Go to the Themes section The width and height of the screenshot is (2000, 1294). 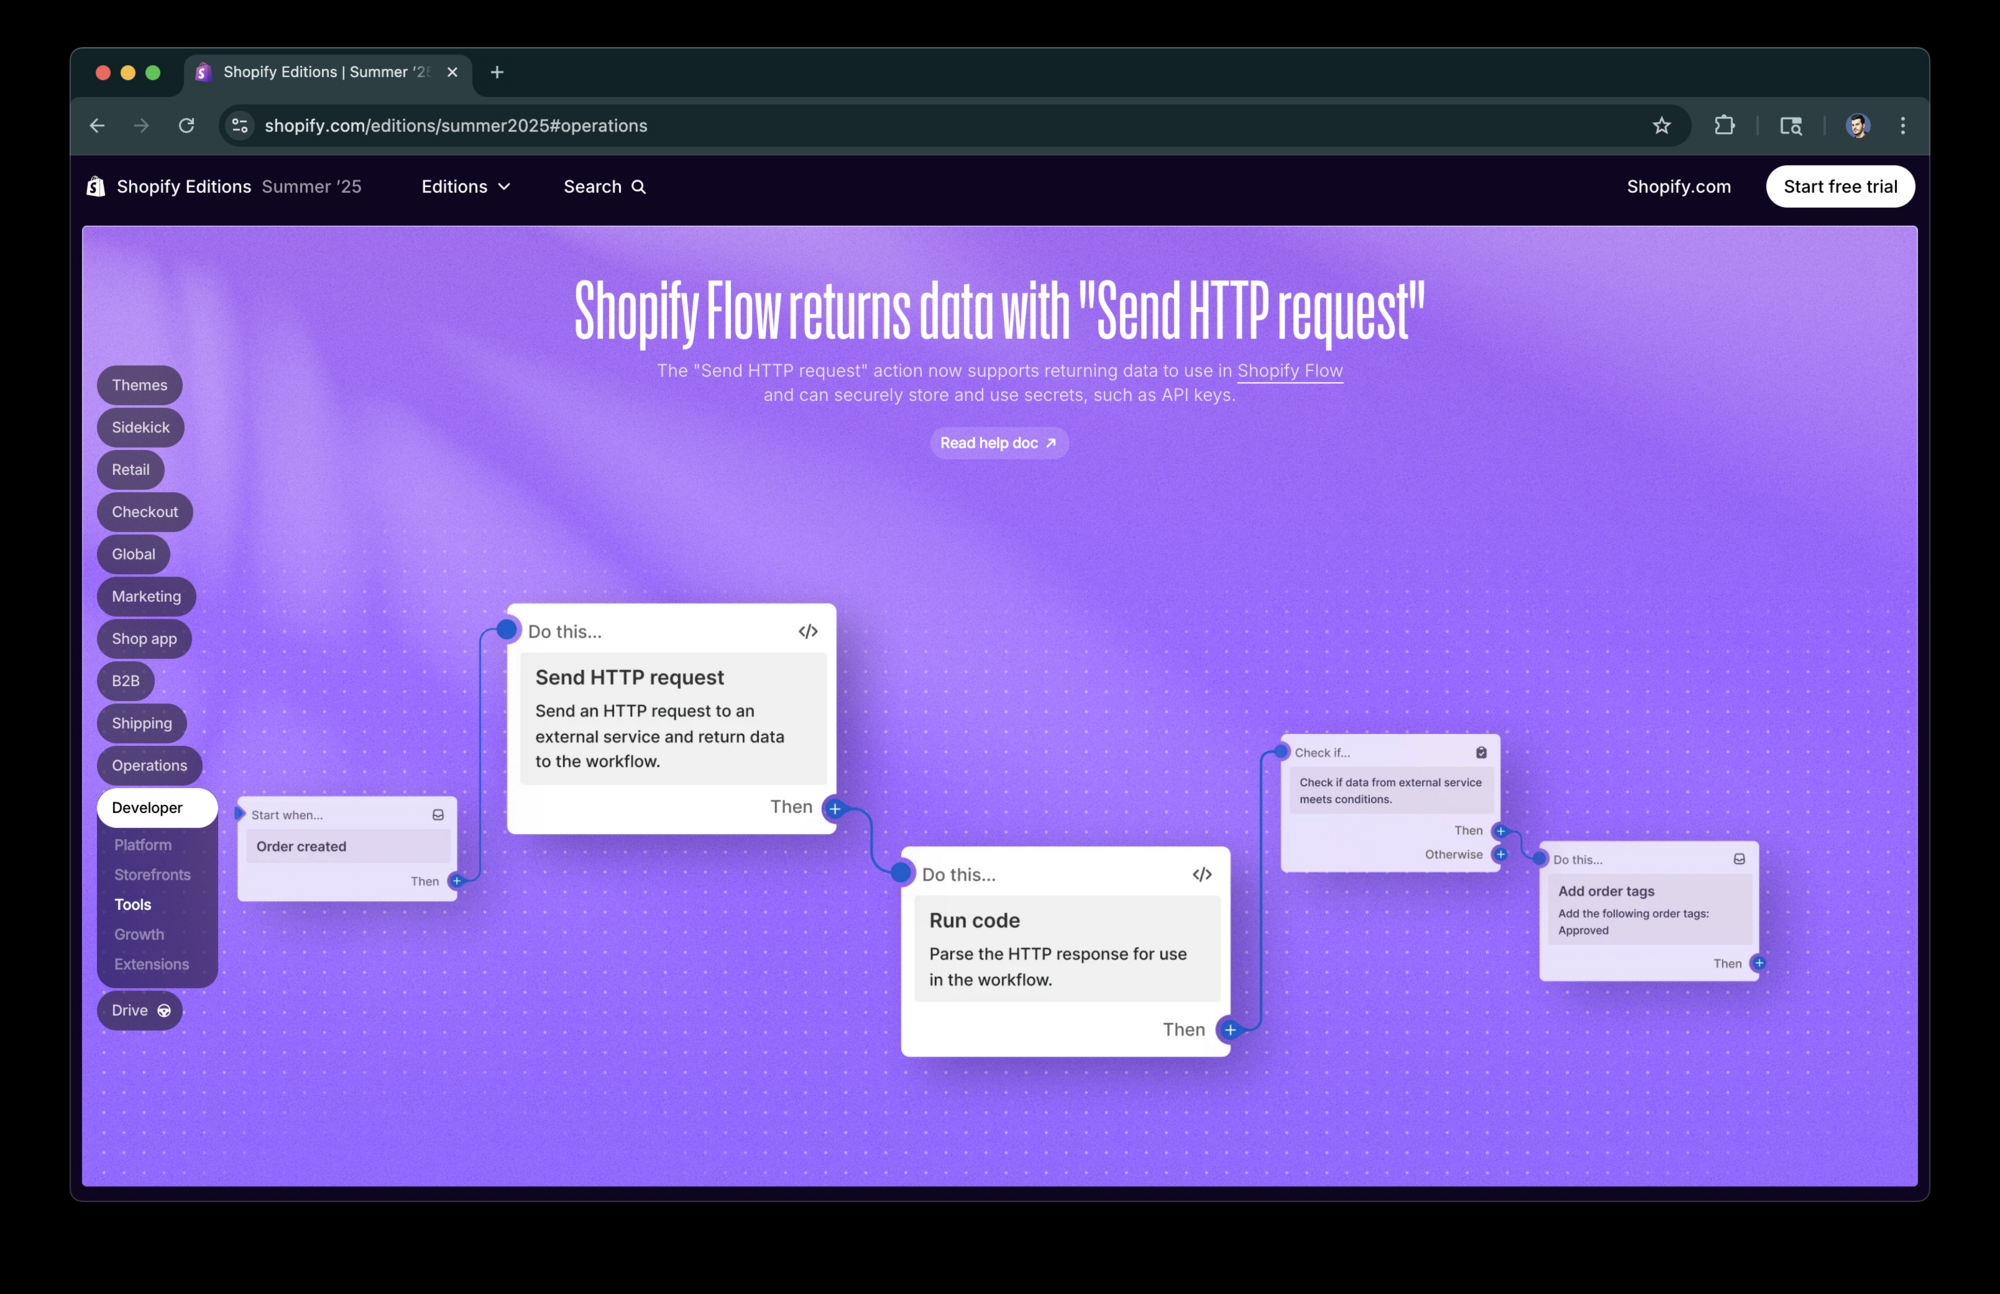140,385
